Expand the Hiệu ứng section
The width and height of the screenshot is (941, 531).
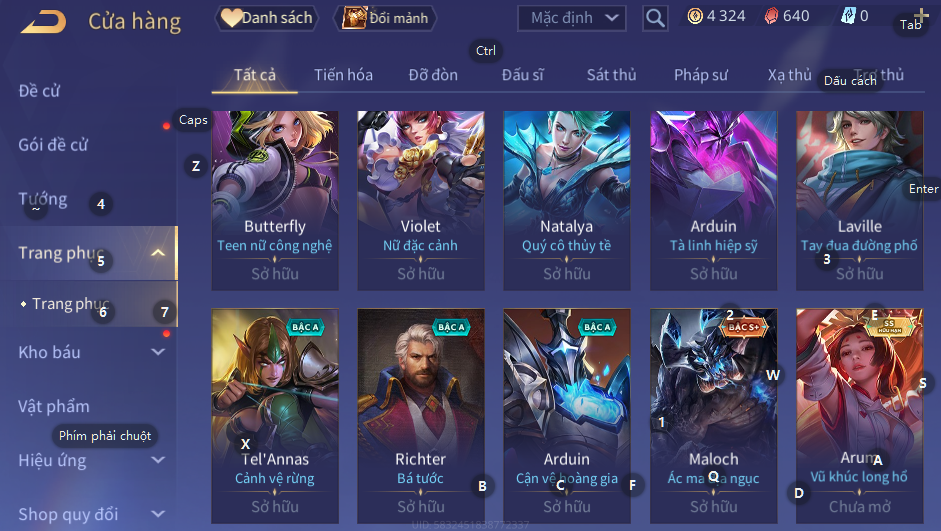click(x=158, y=460)
